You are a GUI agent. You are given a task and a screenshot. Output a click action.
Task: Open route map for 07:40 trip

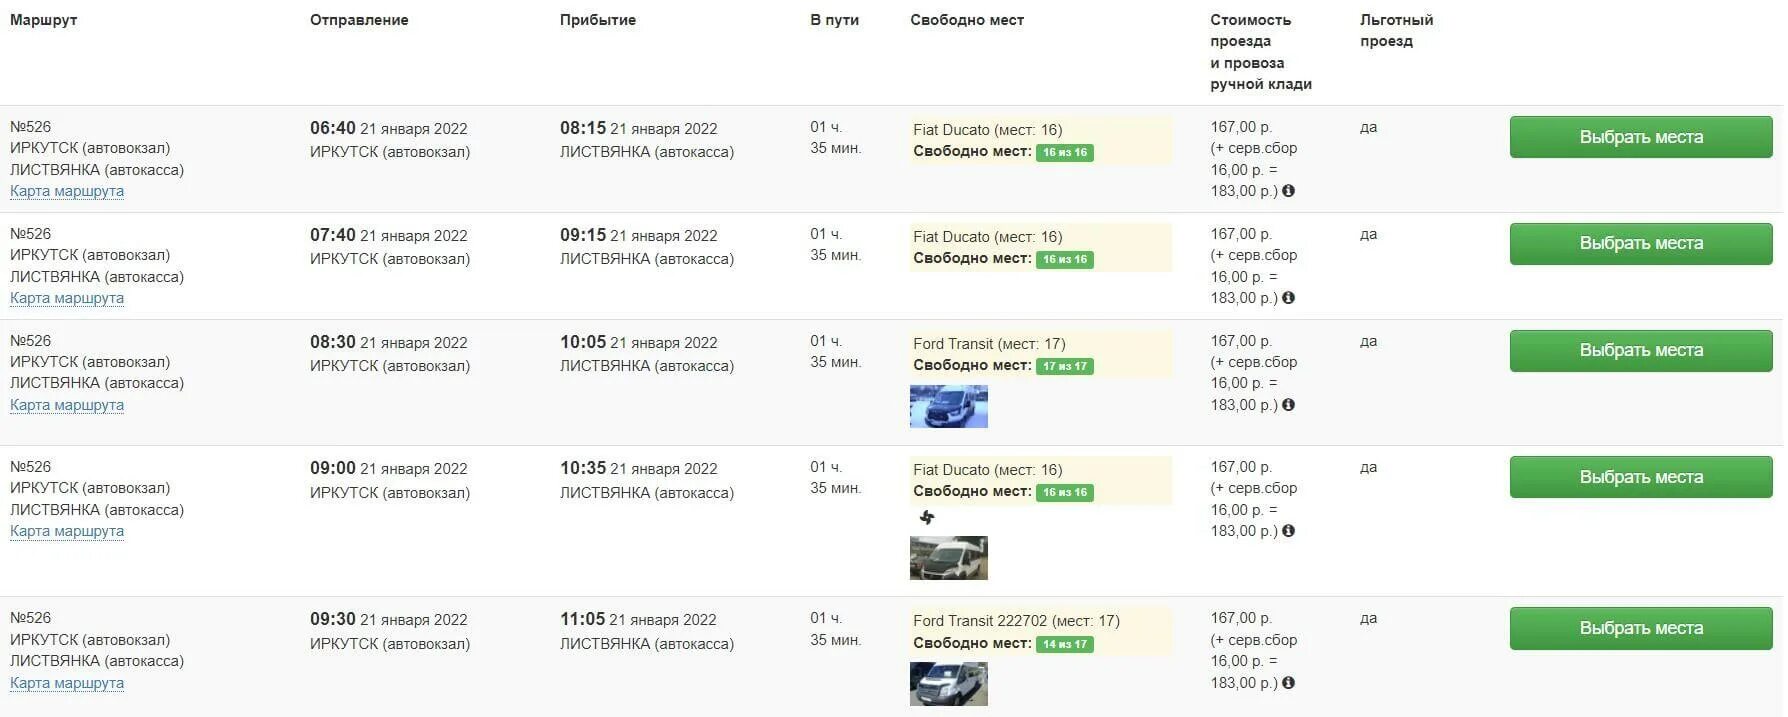pyautogui.click(x=67, y=298)
